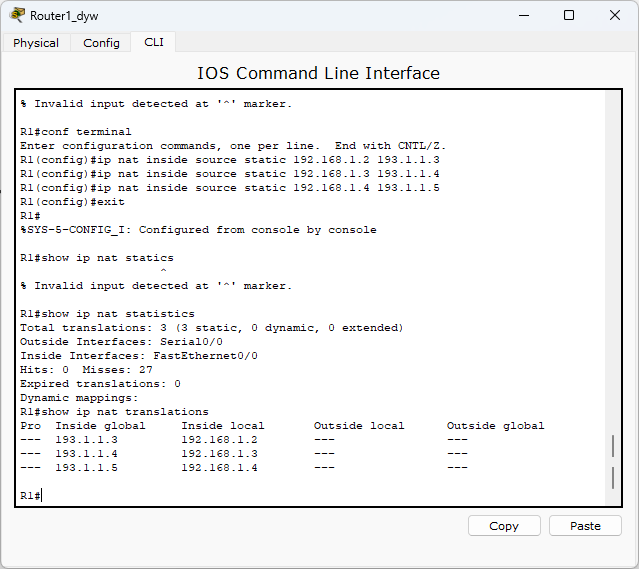Maximize the Router1_dyw window

[569, 15]
